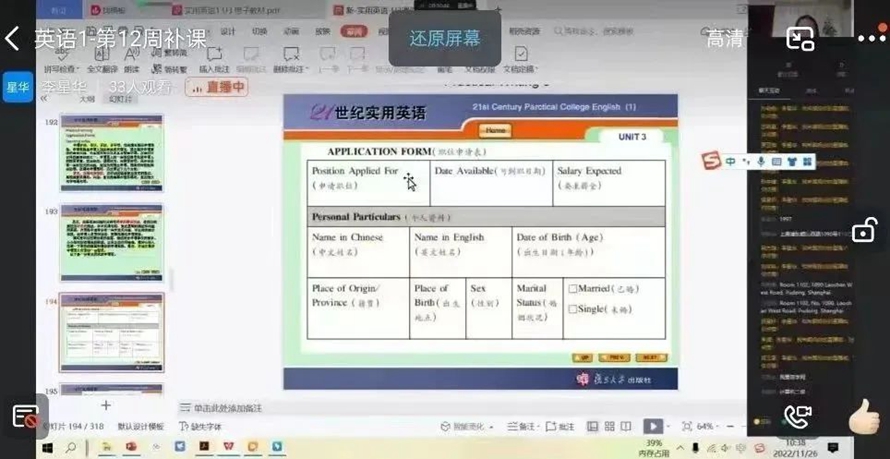Screen dimensions: 890x459
Task: Click the 还原屏幕 restore screen button
Action: [444, 39]
